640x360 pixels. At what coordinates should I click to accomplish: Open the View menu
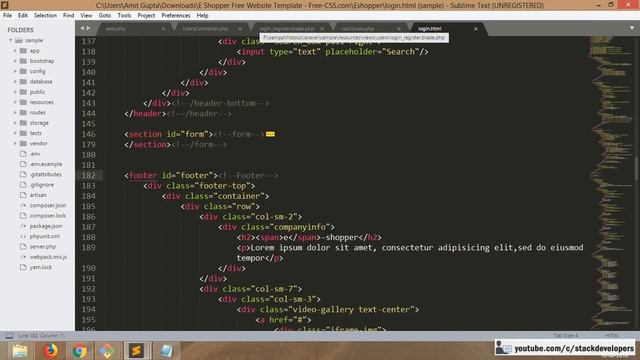[x=86, y=16]
